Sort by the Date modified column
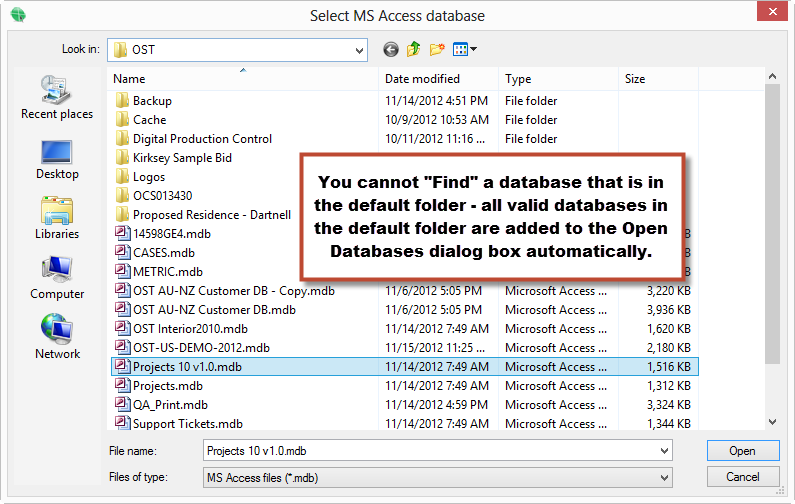 (x=439, y=79)
